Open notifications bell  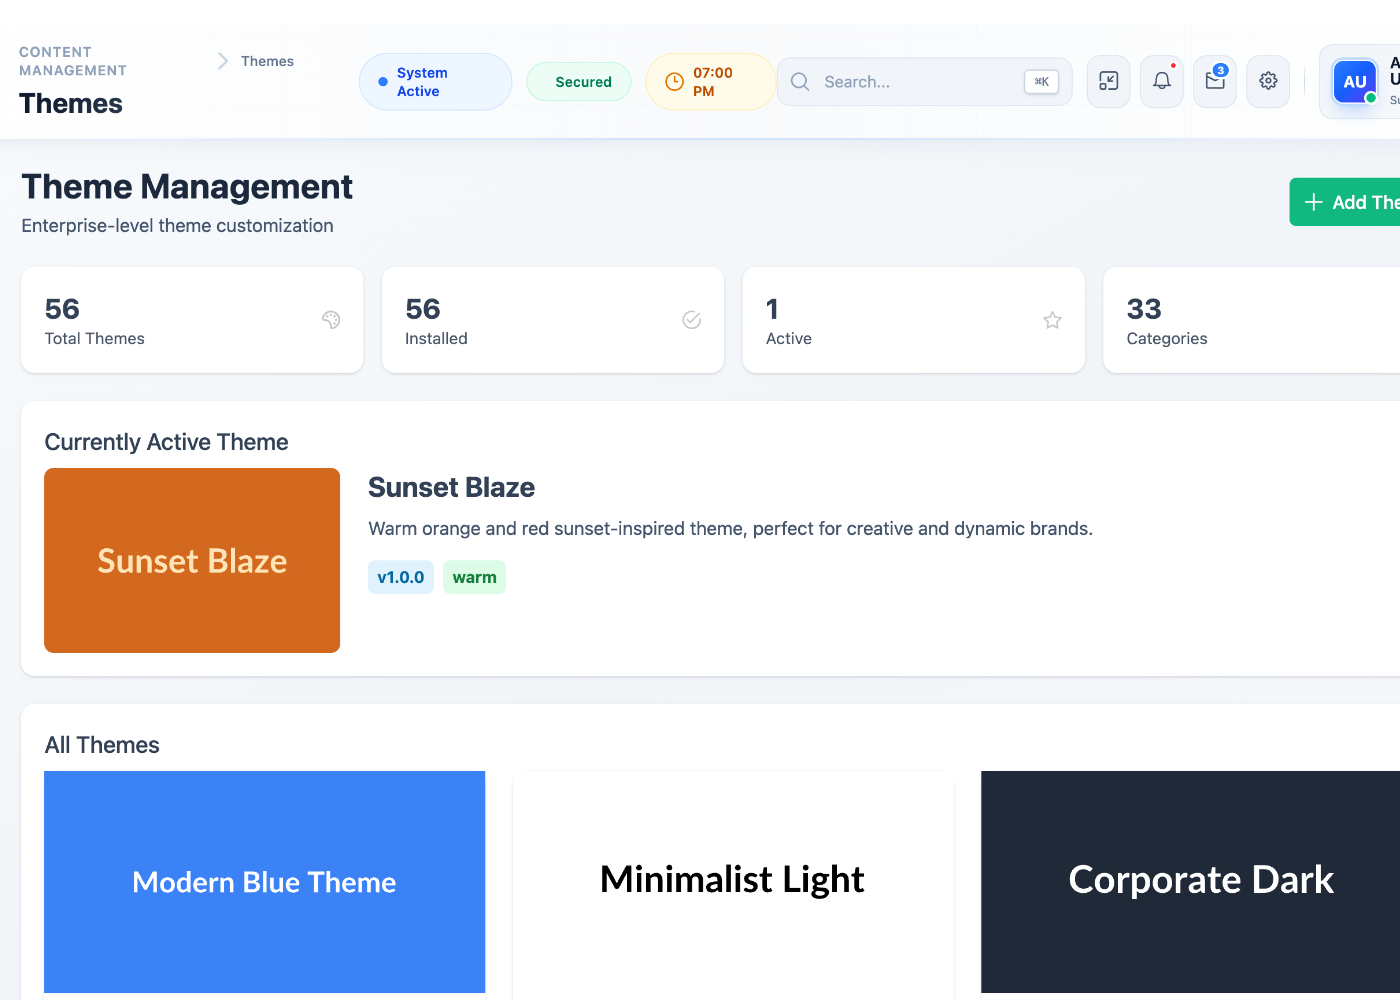click(x=1162, y=81)
